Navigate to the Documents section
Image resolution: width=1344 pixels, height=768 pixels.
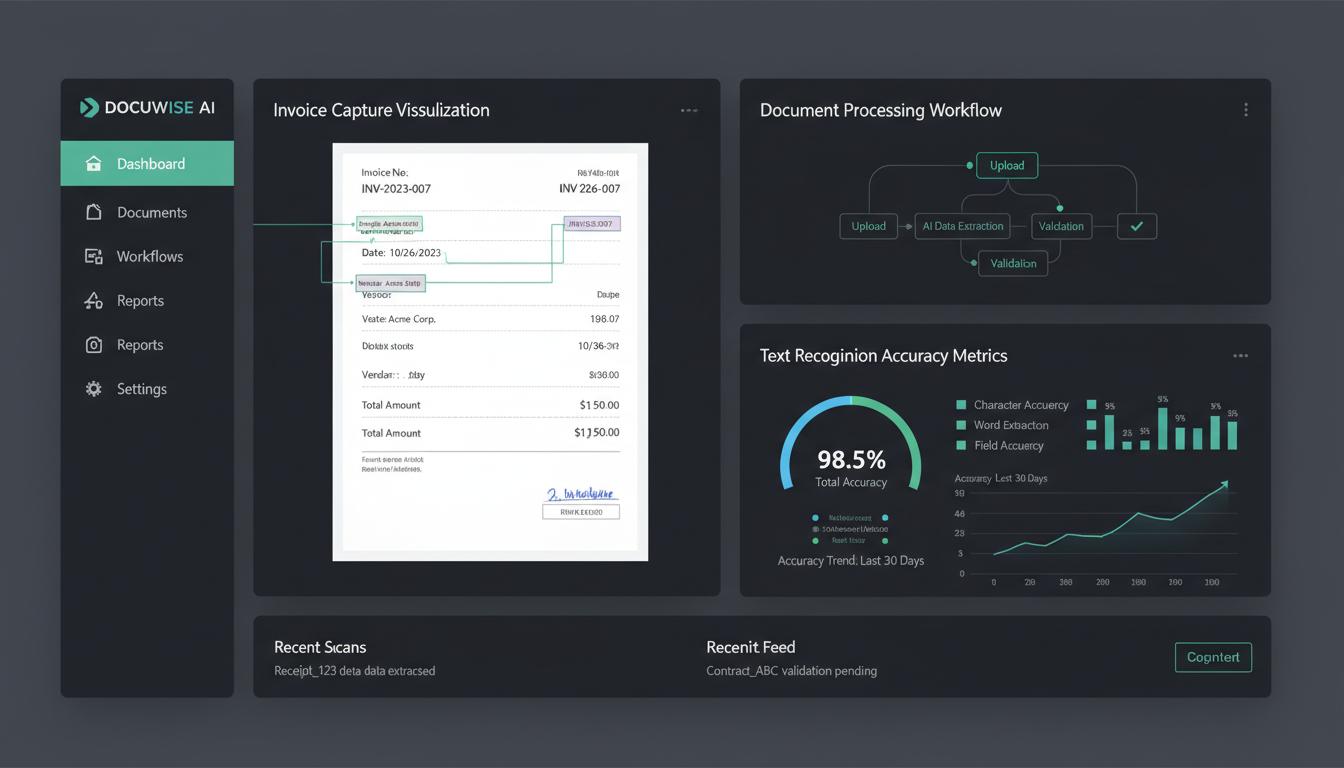point(152,212)
